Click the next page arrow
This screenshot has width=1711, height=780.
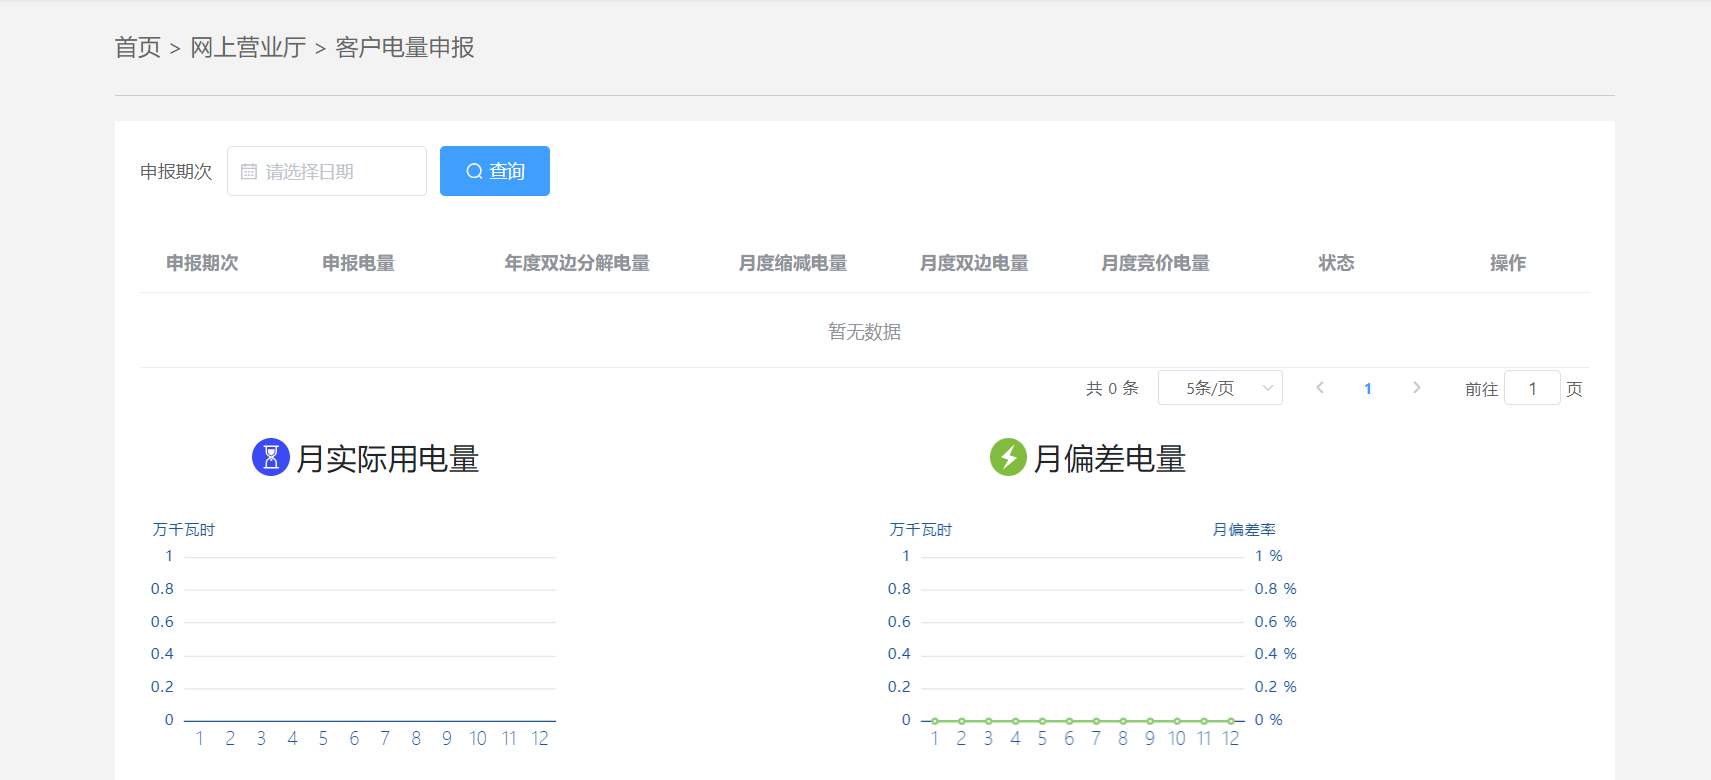(1417, 388)
